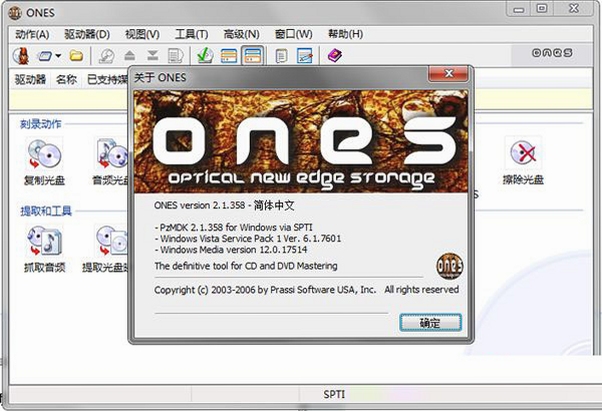Viewport: 602px width, 411px height.
Task: Click the drive device toolbar icon
Action: coord(45,56)
